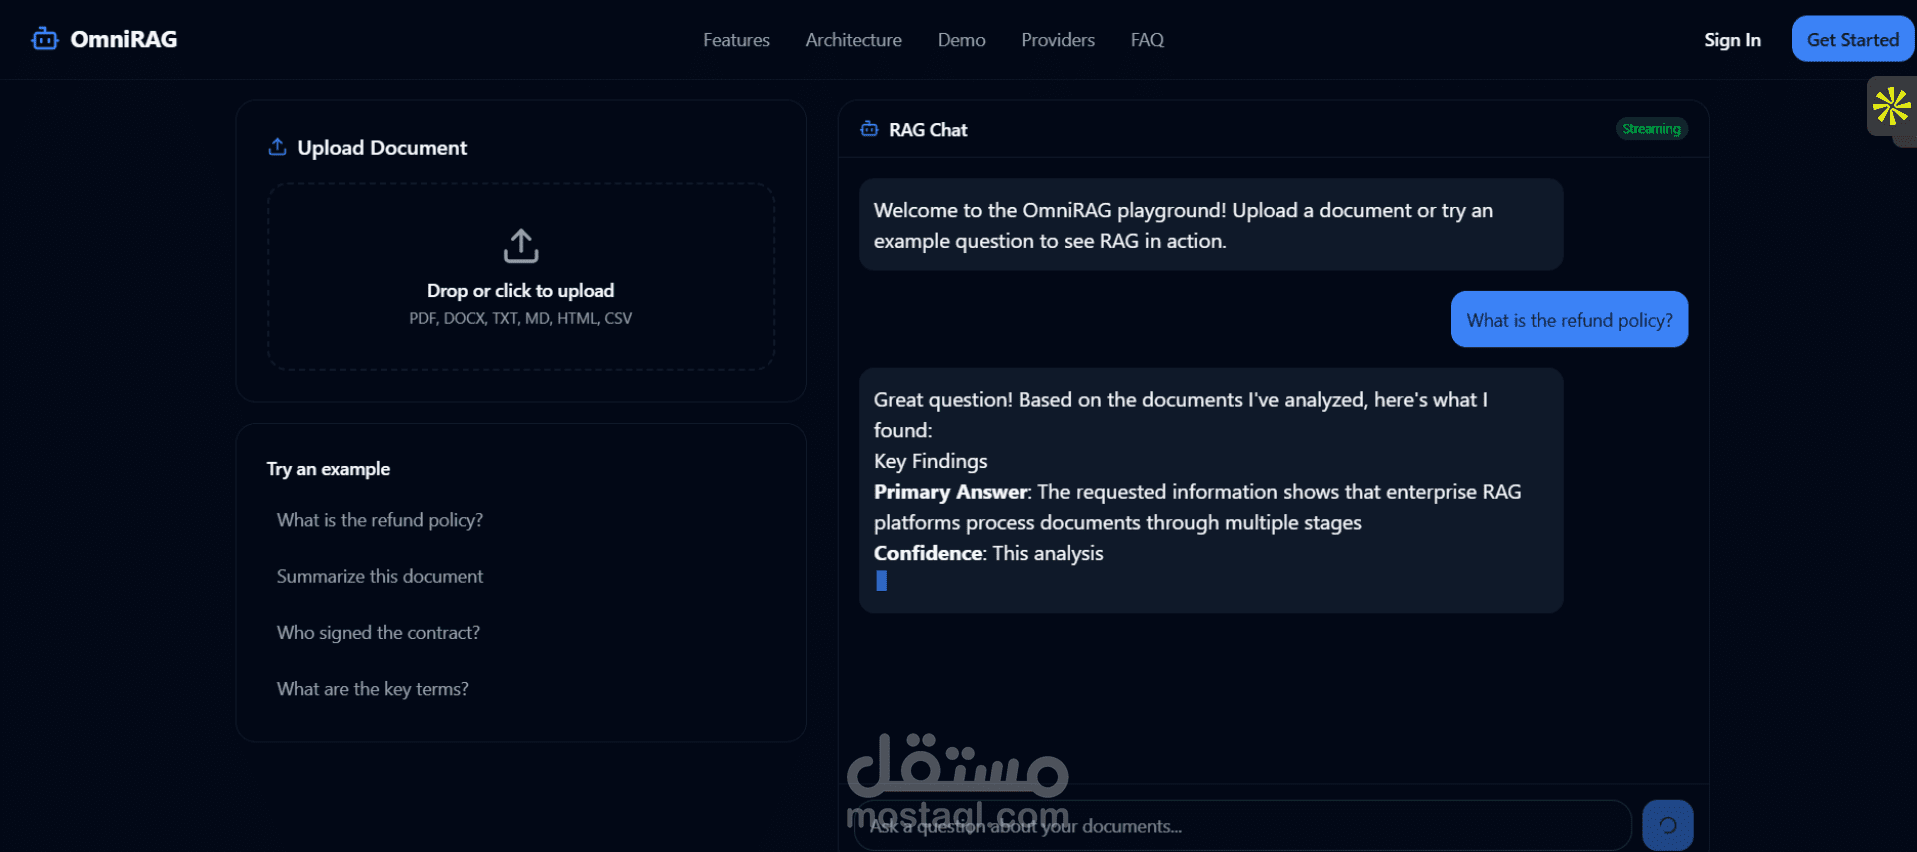Click the 'Welcome to the OmniRAG playground' message
This screenshot has width=1917, height=852.
coord(1210,225)
